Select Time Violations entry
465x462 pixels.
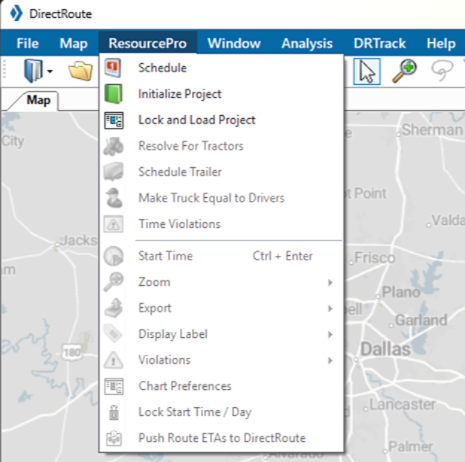tap(222, 224)
